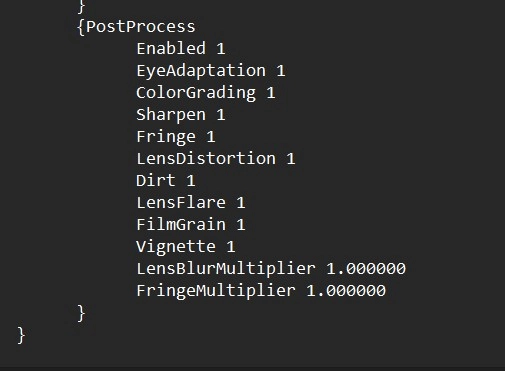
Task: Place cursor on Fringe 1 line
Action: point(176,137)
